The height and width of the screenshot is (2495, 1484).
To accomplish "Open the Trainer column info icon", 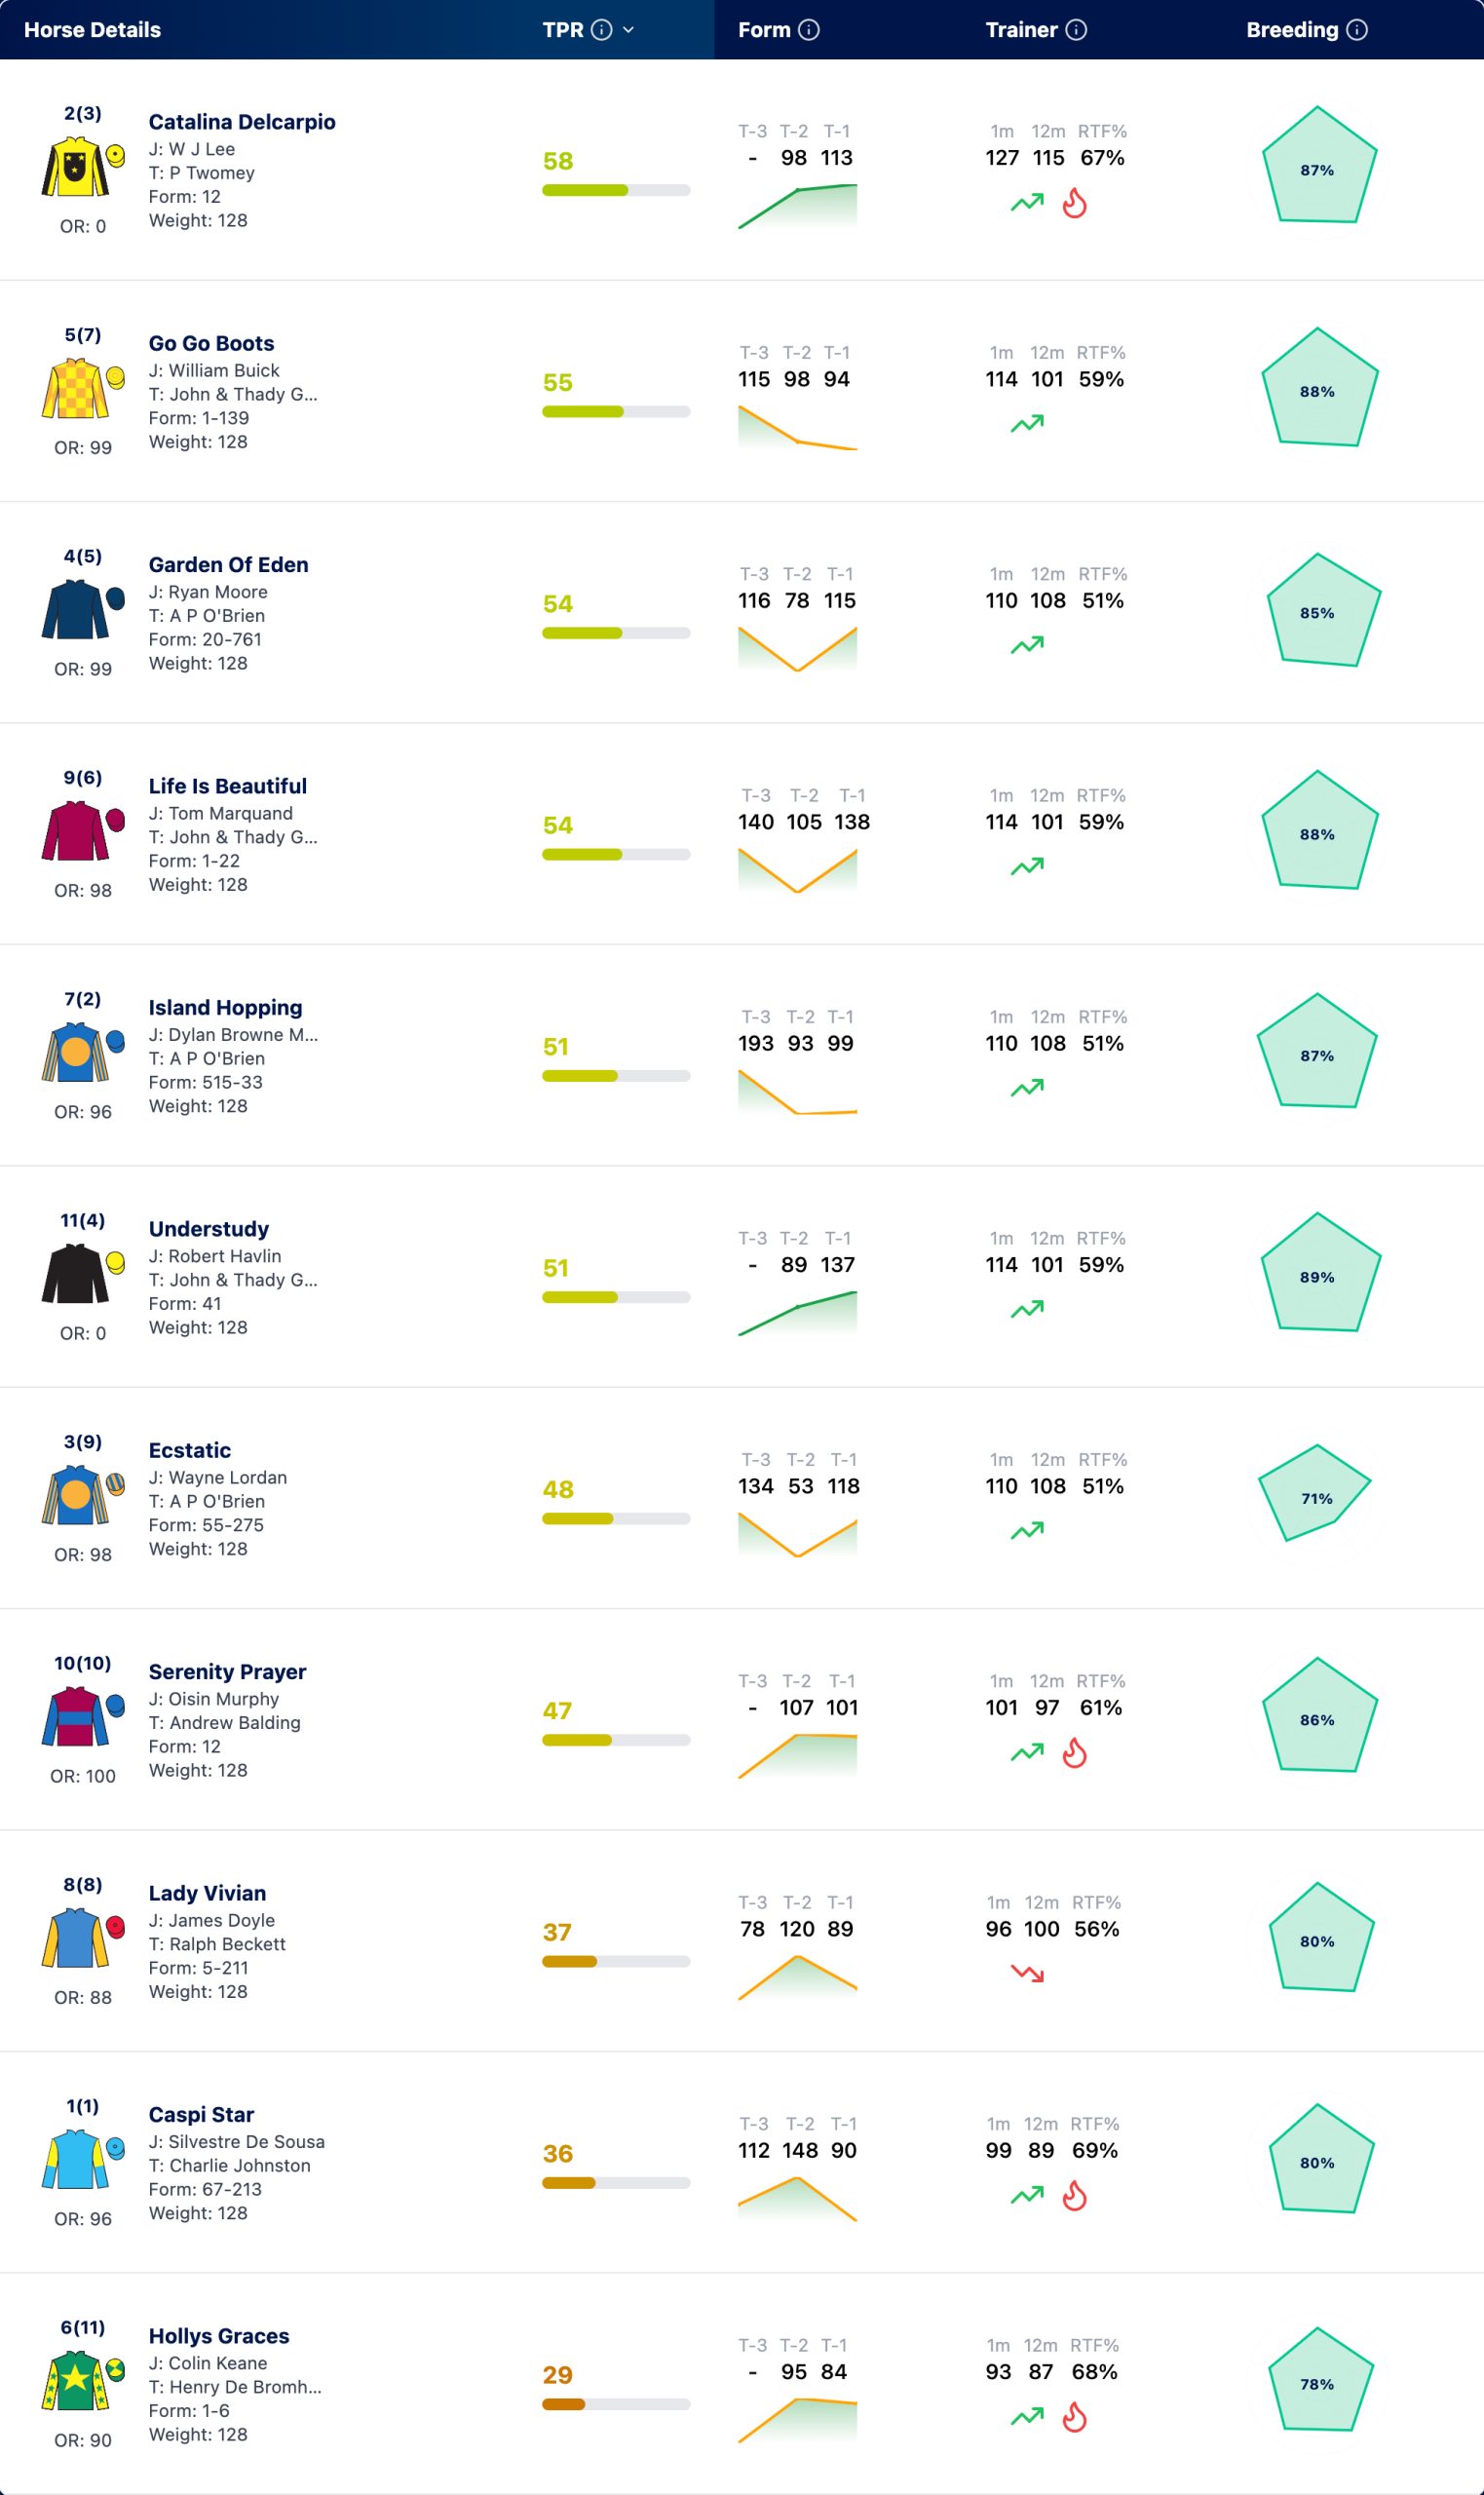I will pyautogui.click(x=1076, y=30).
